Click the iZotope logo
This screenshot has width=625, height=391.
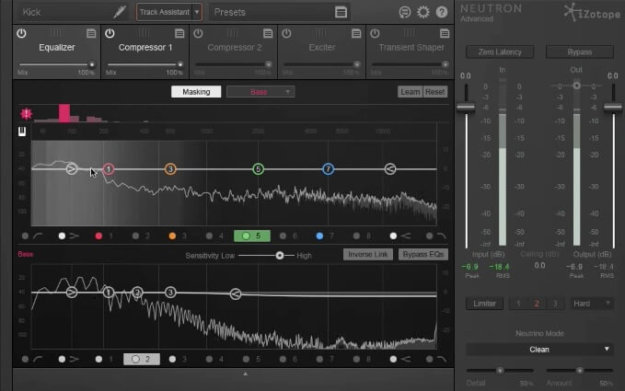coord(592,12)
